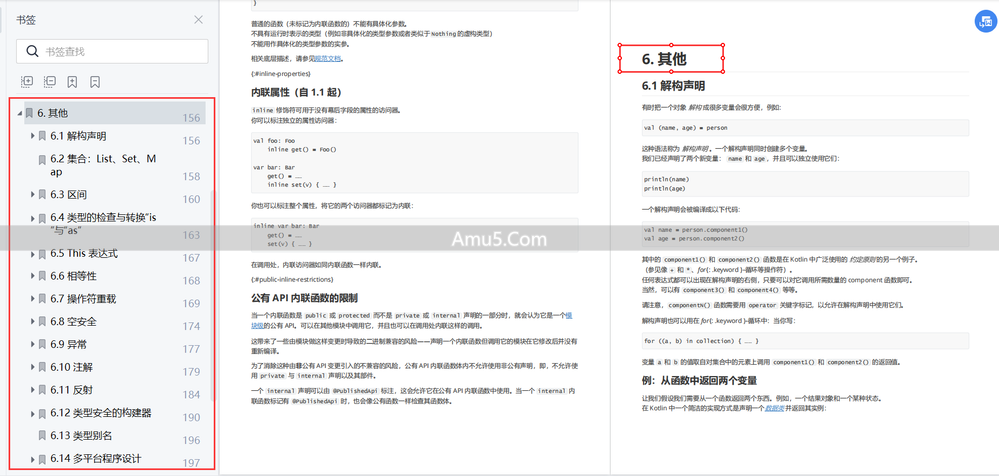This screenshot has height=476, width=999.
Task: Follow the 数据类 link on right page
Action: tap(775, 408)
